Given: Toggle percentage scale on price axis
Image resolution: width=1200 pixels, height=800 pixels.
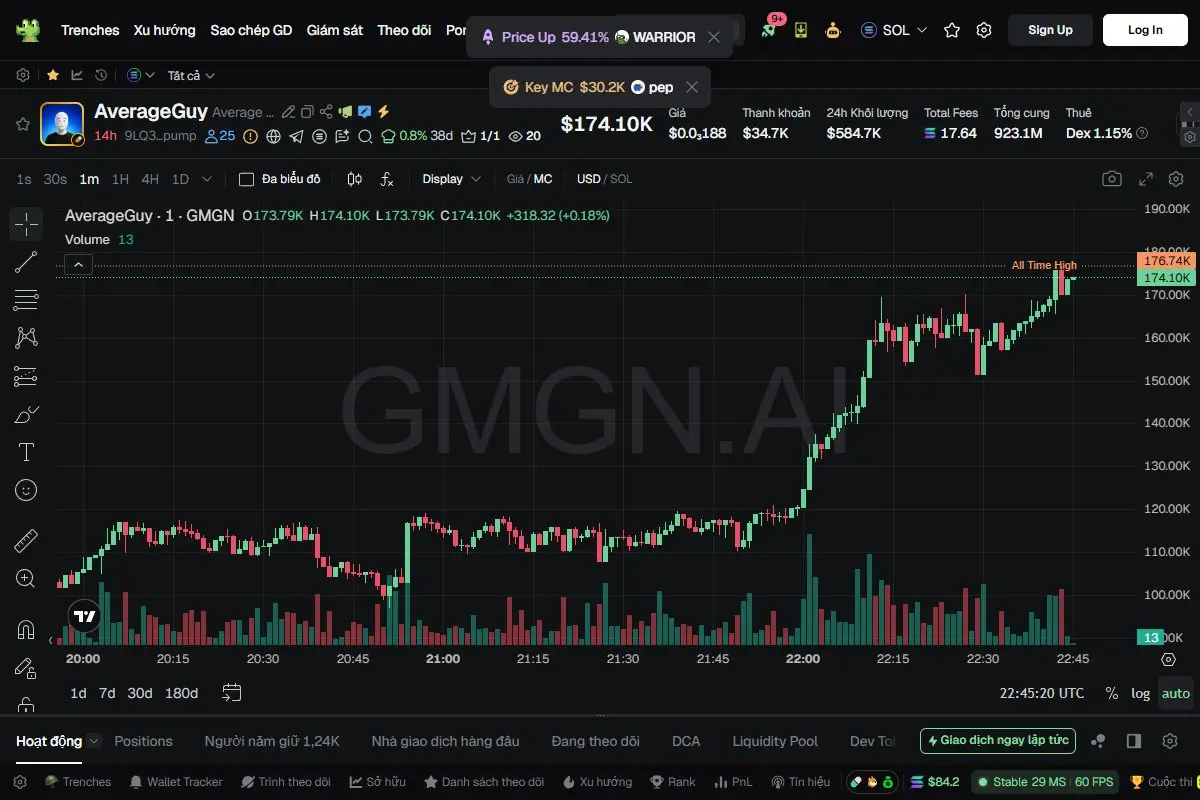Looking at the screenshot, I should point(1111,693).
